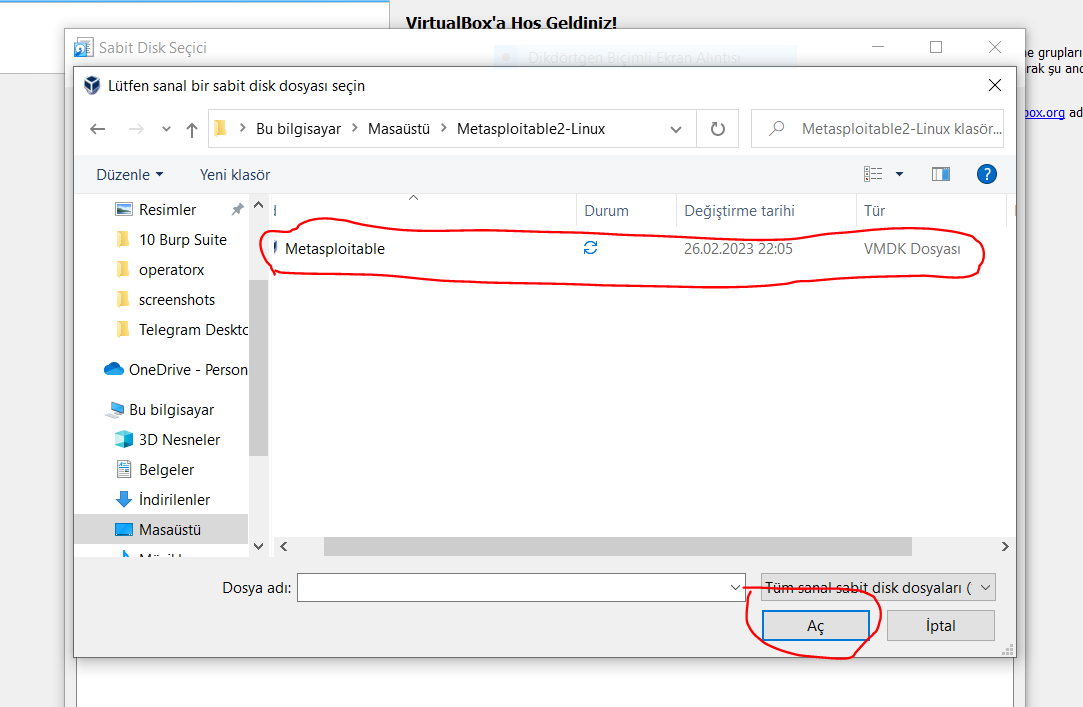Open the '10 Burp Suite' folder

click(182, 240)
